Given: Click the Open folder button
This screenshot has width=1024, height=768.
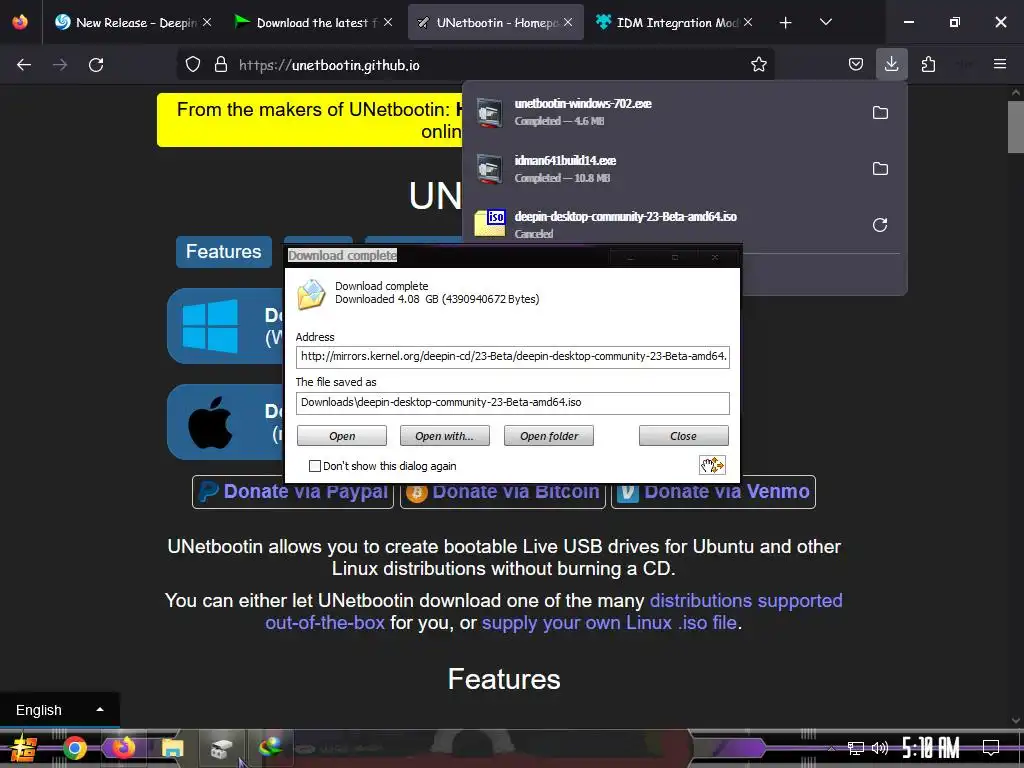Looking at the screenshot, I should [549, 436].
